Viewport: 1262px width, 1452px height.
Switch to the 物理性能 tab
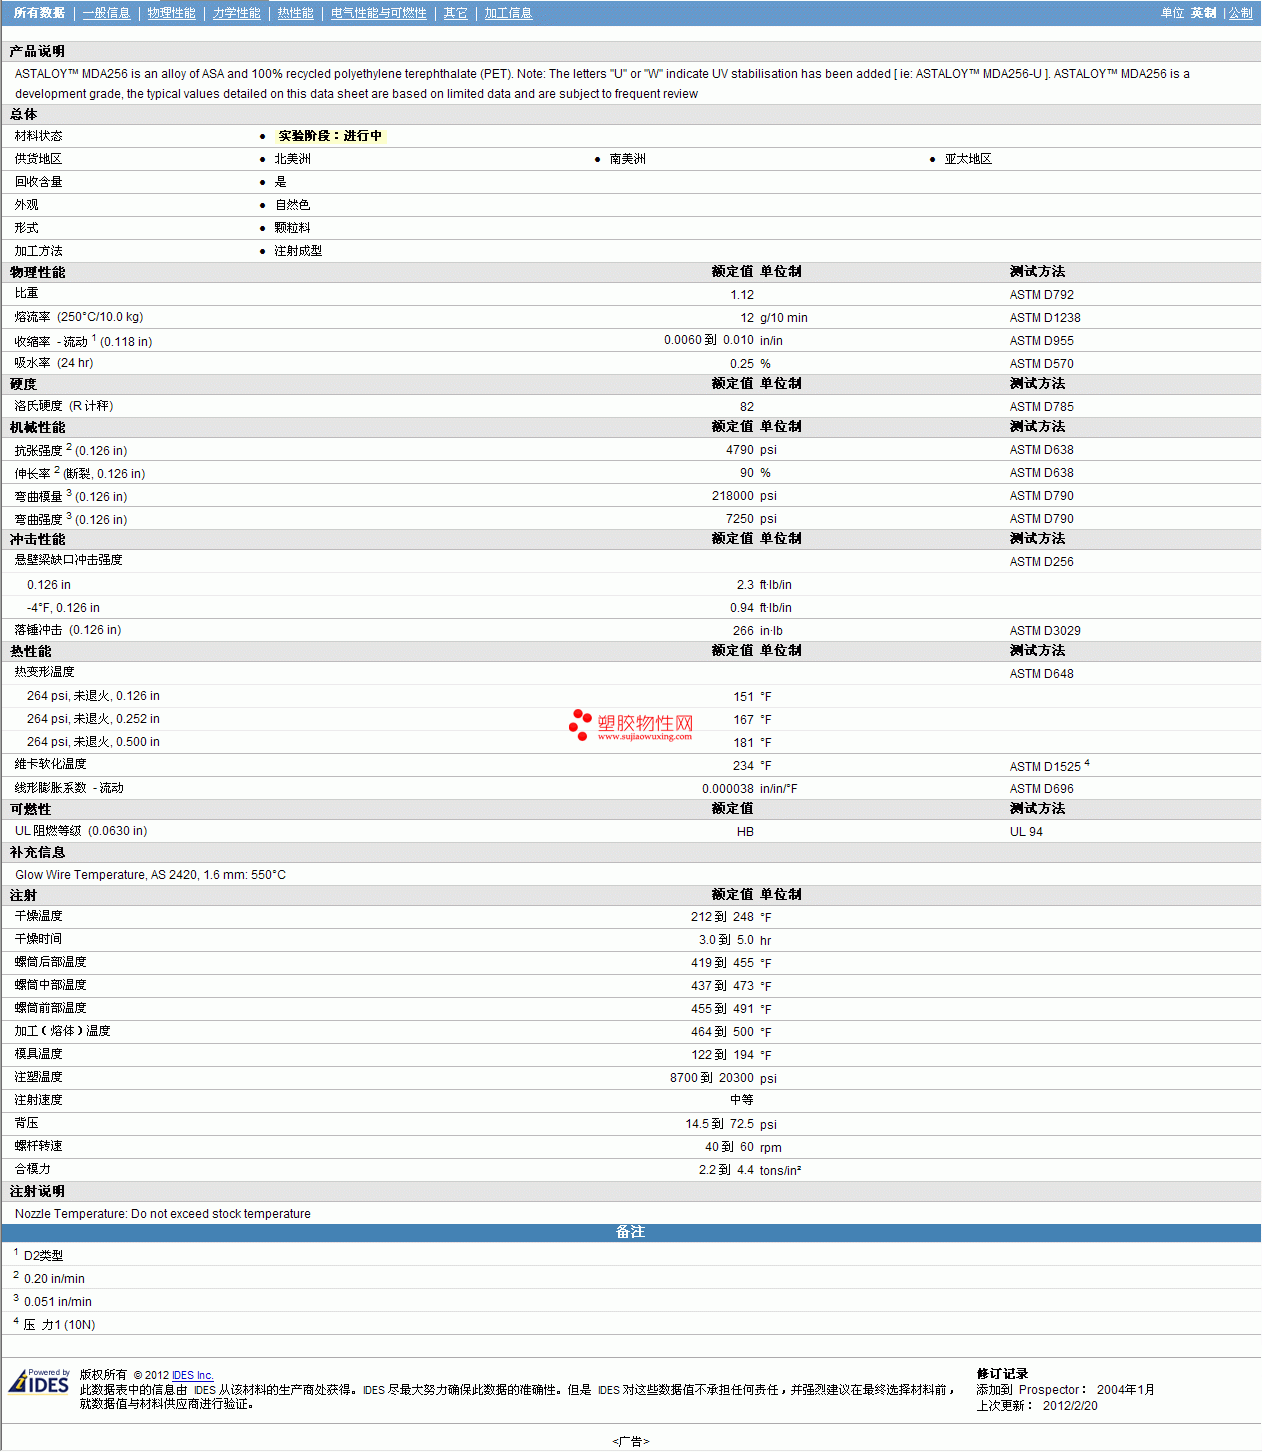point(171,13)
